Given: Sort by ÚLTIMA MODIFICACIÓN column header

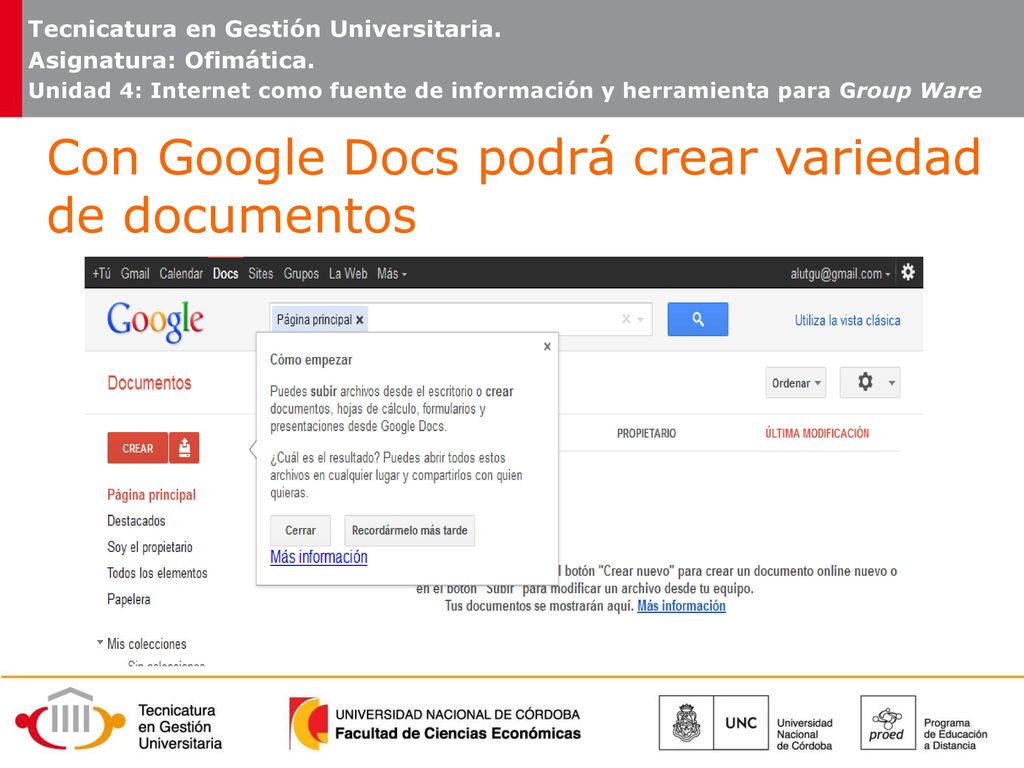Looking at the screenshot, I should pos(817,433).
